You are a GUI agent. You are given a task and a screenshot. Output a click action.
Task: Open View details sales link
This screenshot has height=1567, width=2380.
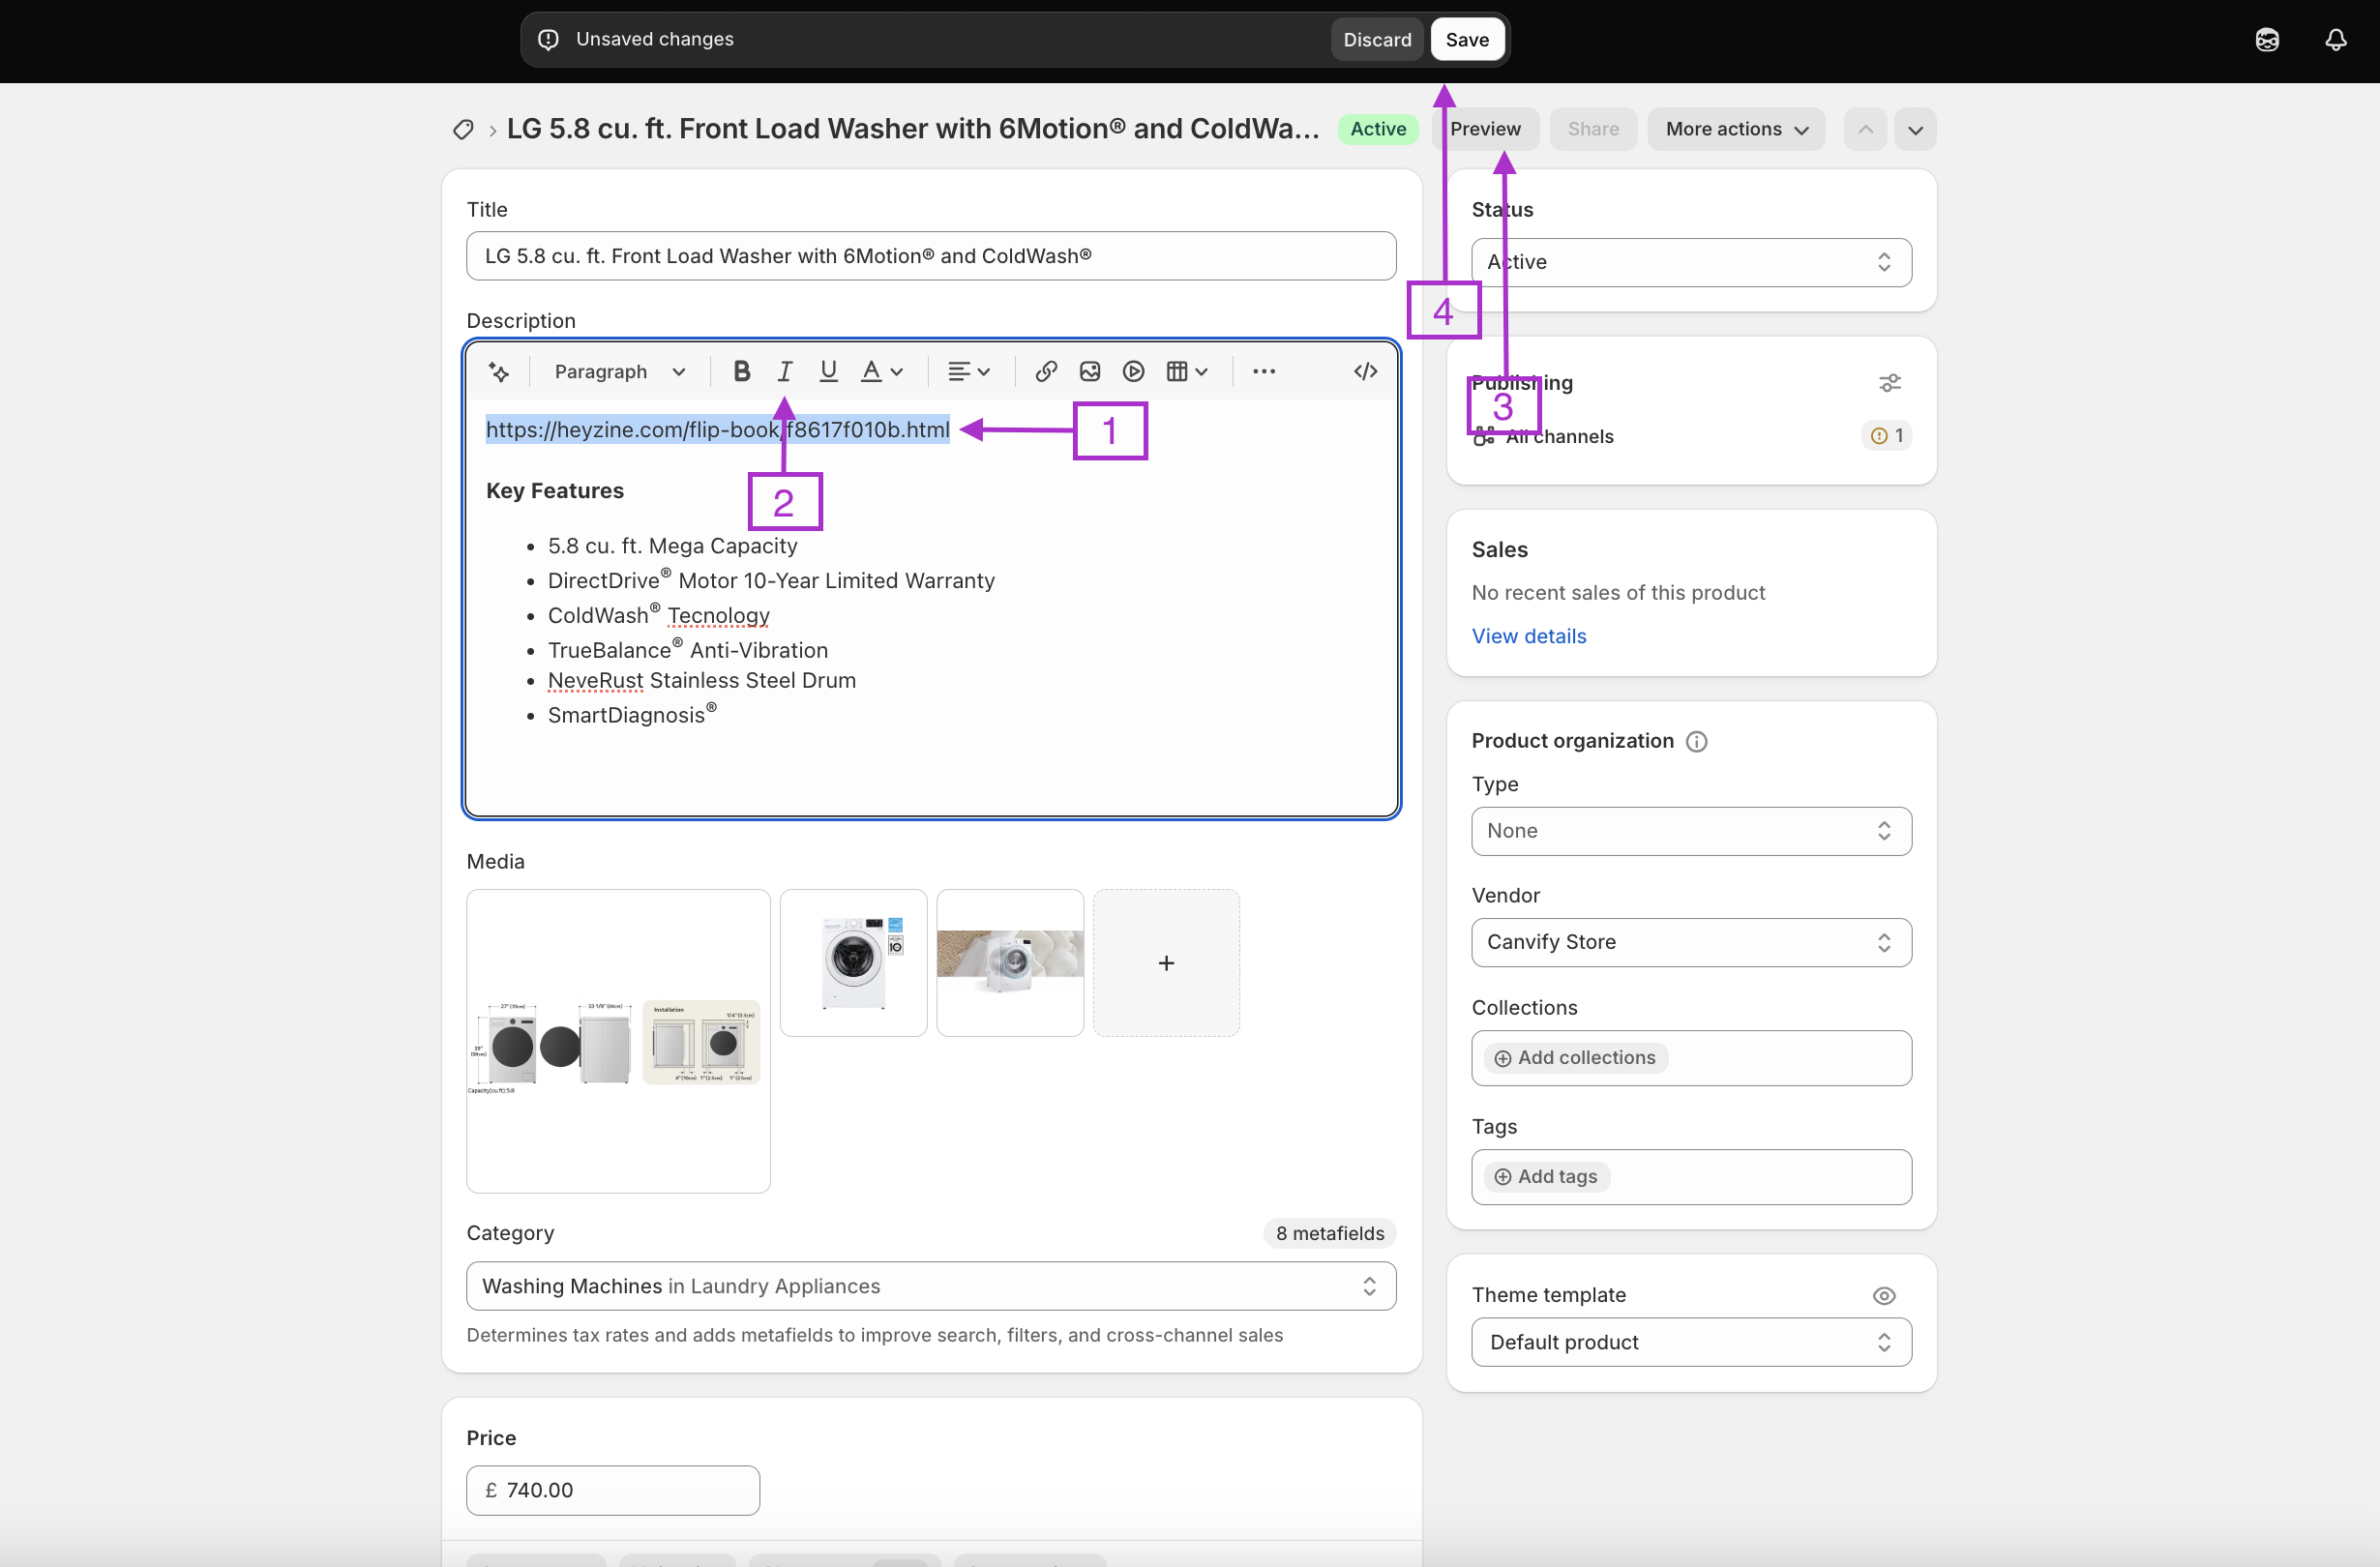coord(1528,636)
